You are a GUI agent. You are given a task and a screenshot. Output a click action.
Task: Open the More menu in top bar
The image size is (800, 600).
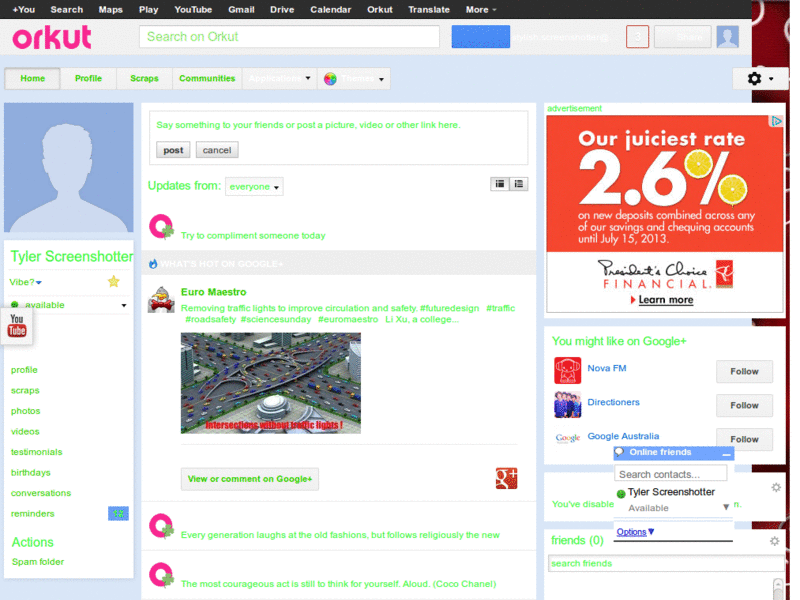pos(481,9)
